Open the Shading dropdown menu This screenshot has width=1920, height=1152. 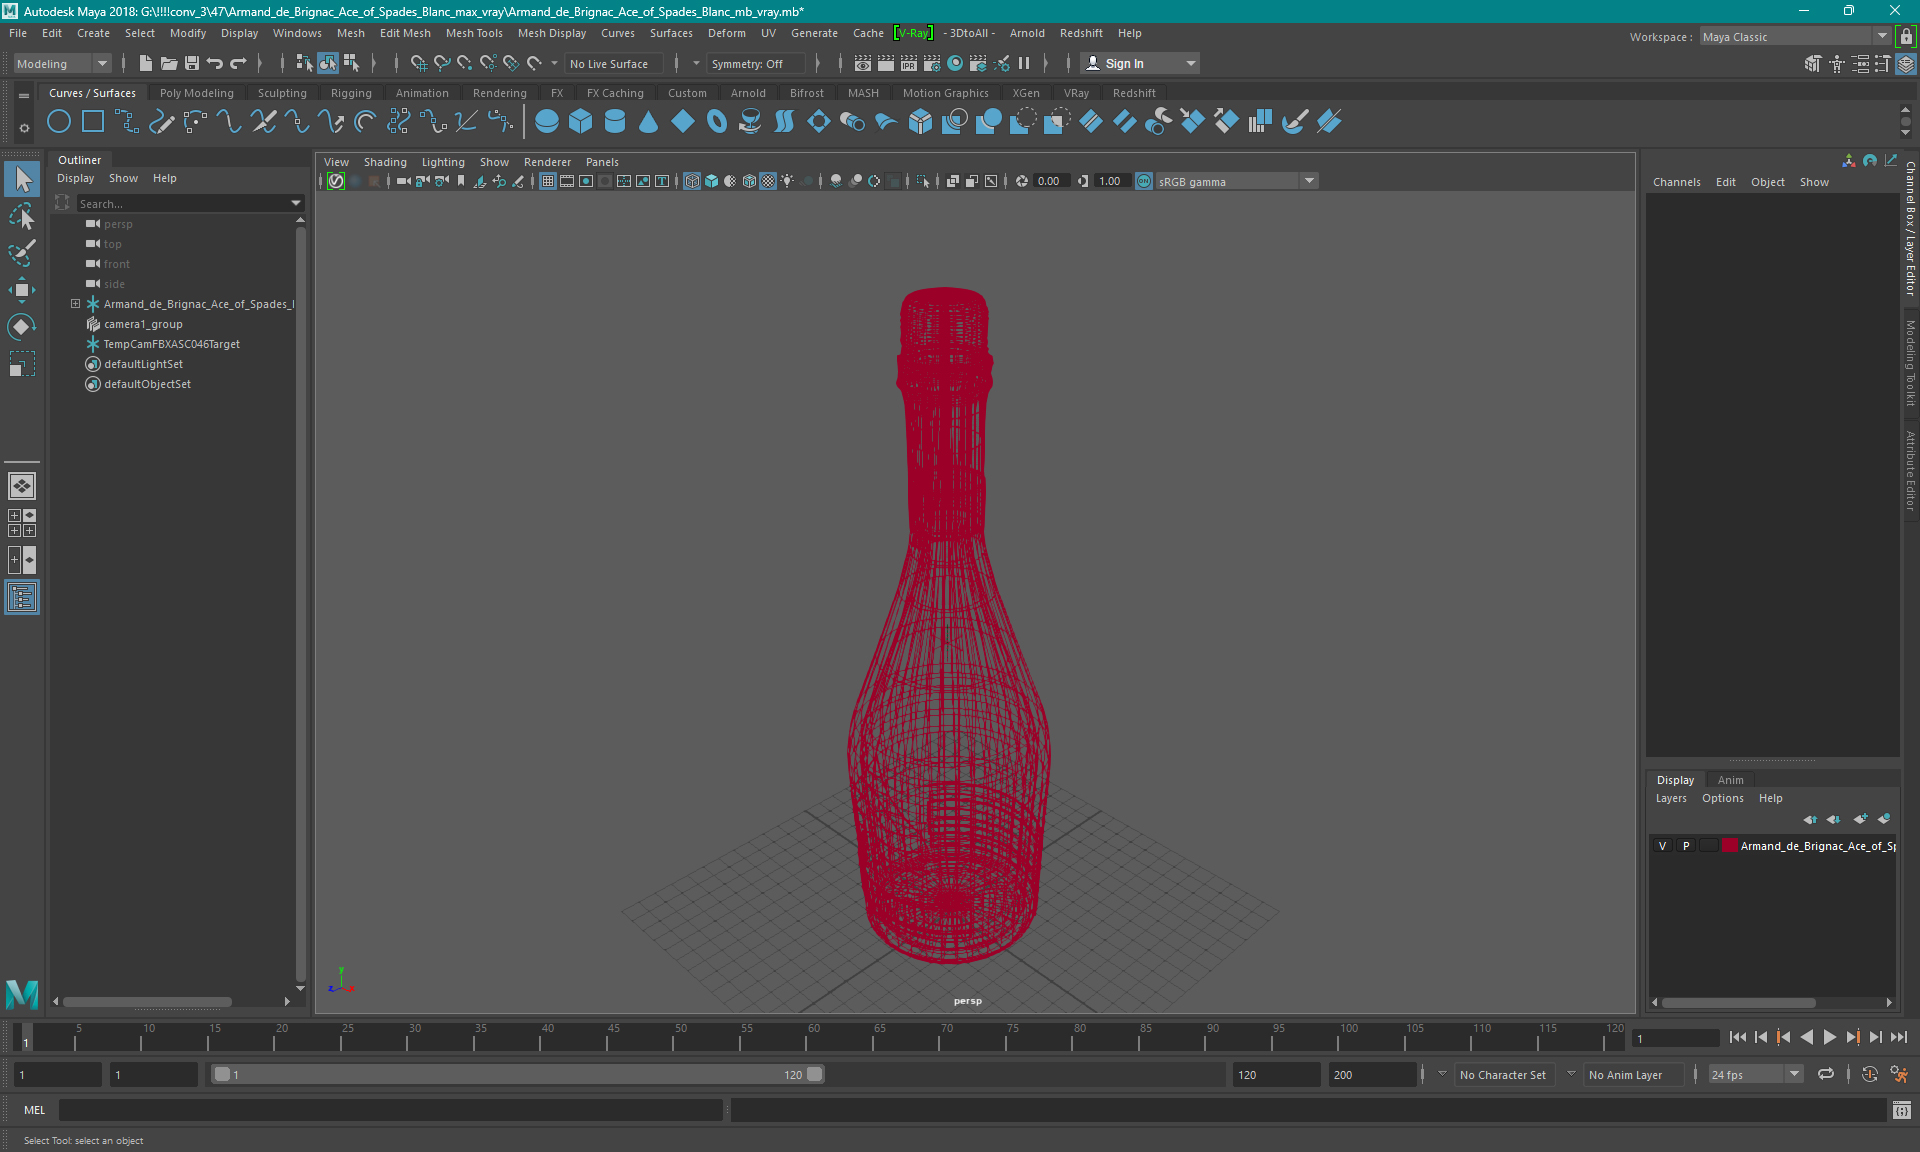click(x=384, y=162)
